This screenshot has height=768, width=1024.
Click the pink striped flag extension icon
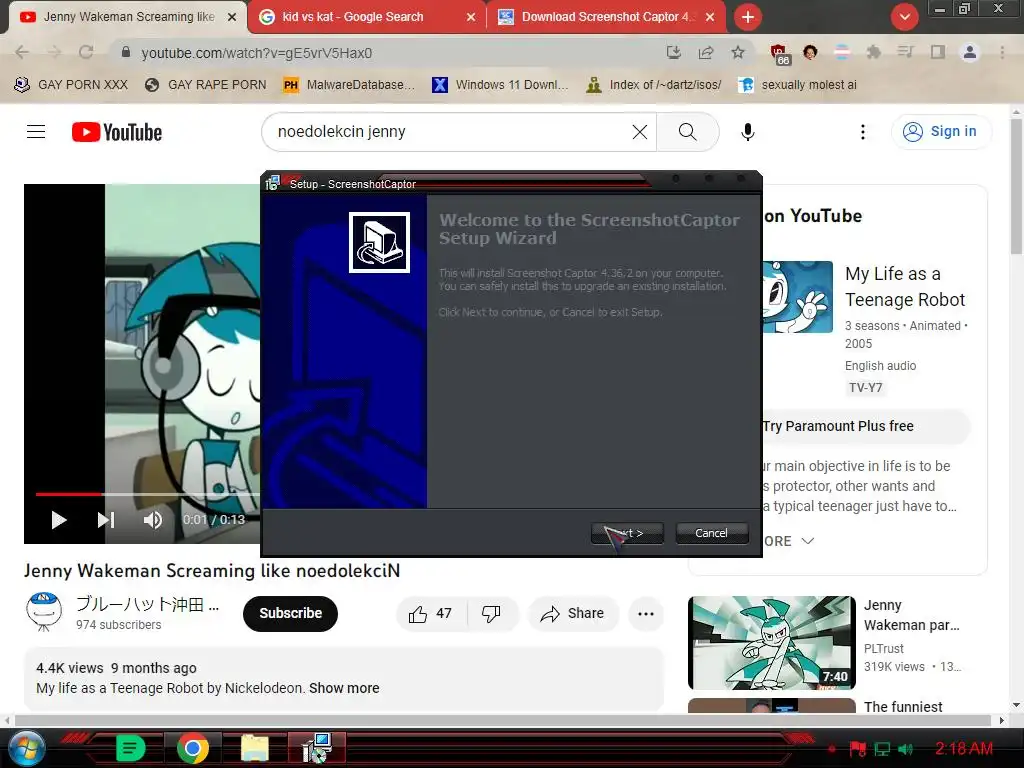pos(842,52)
